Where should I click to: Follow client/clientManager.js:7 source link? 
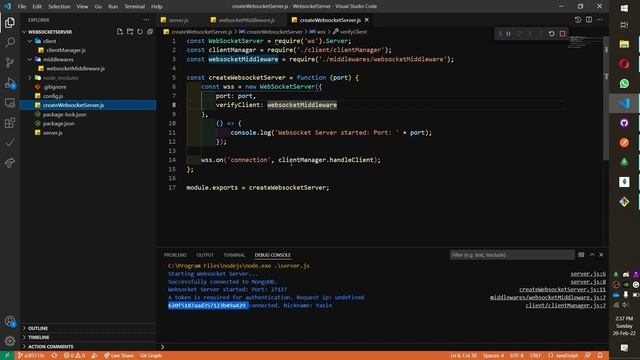(x=566, y=305)
